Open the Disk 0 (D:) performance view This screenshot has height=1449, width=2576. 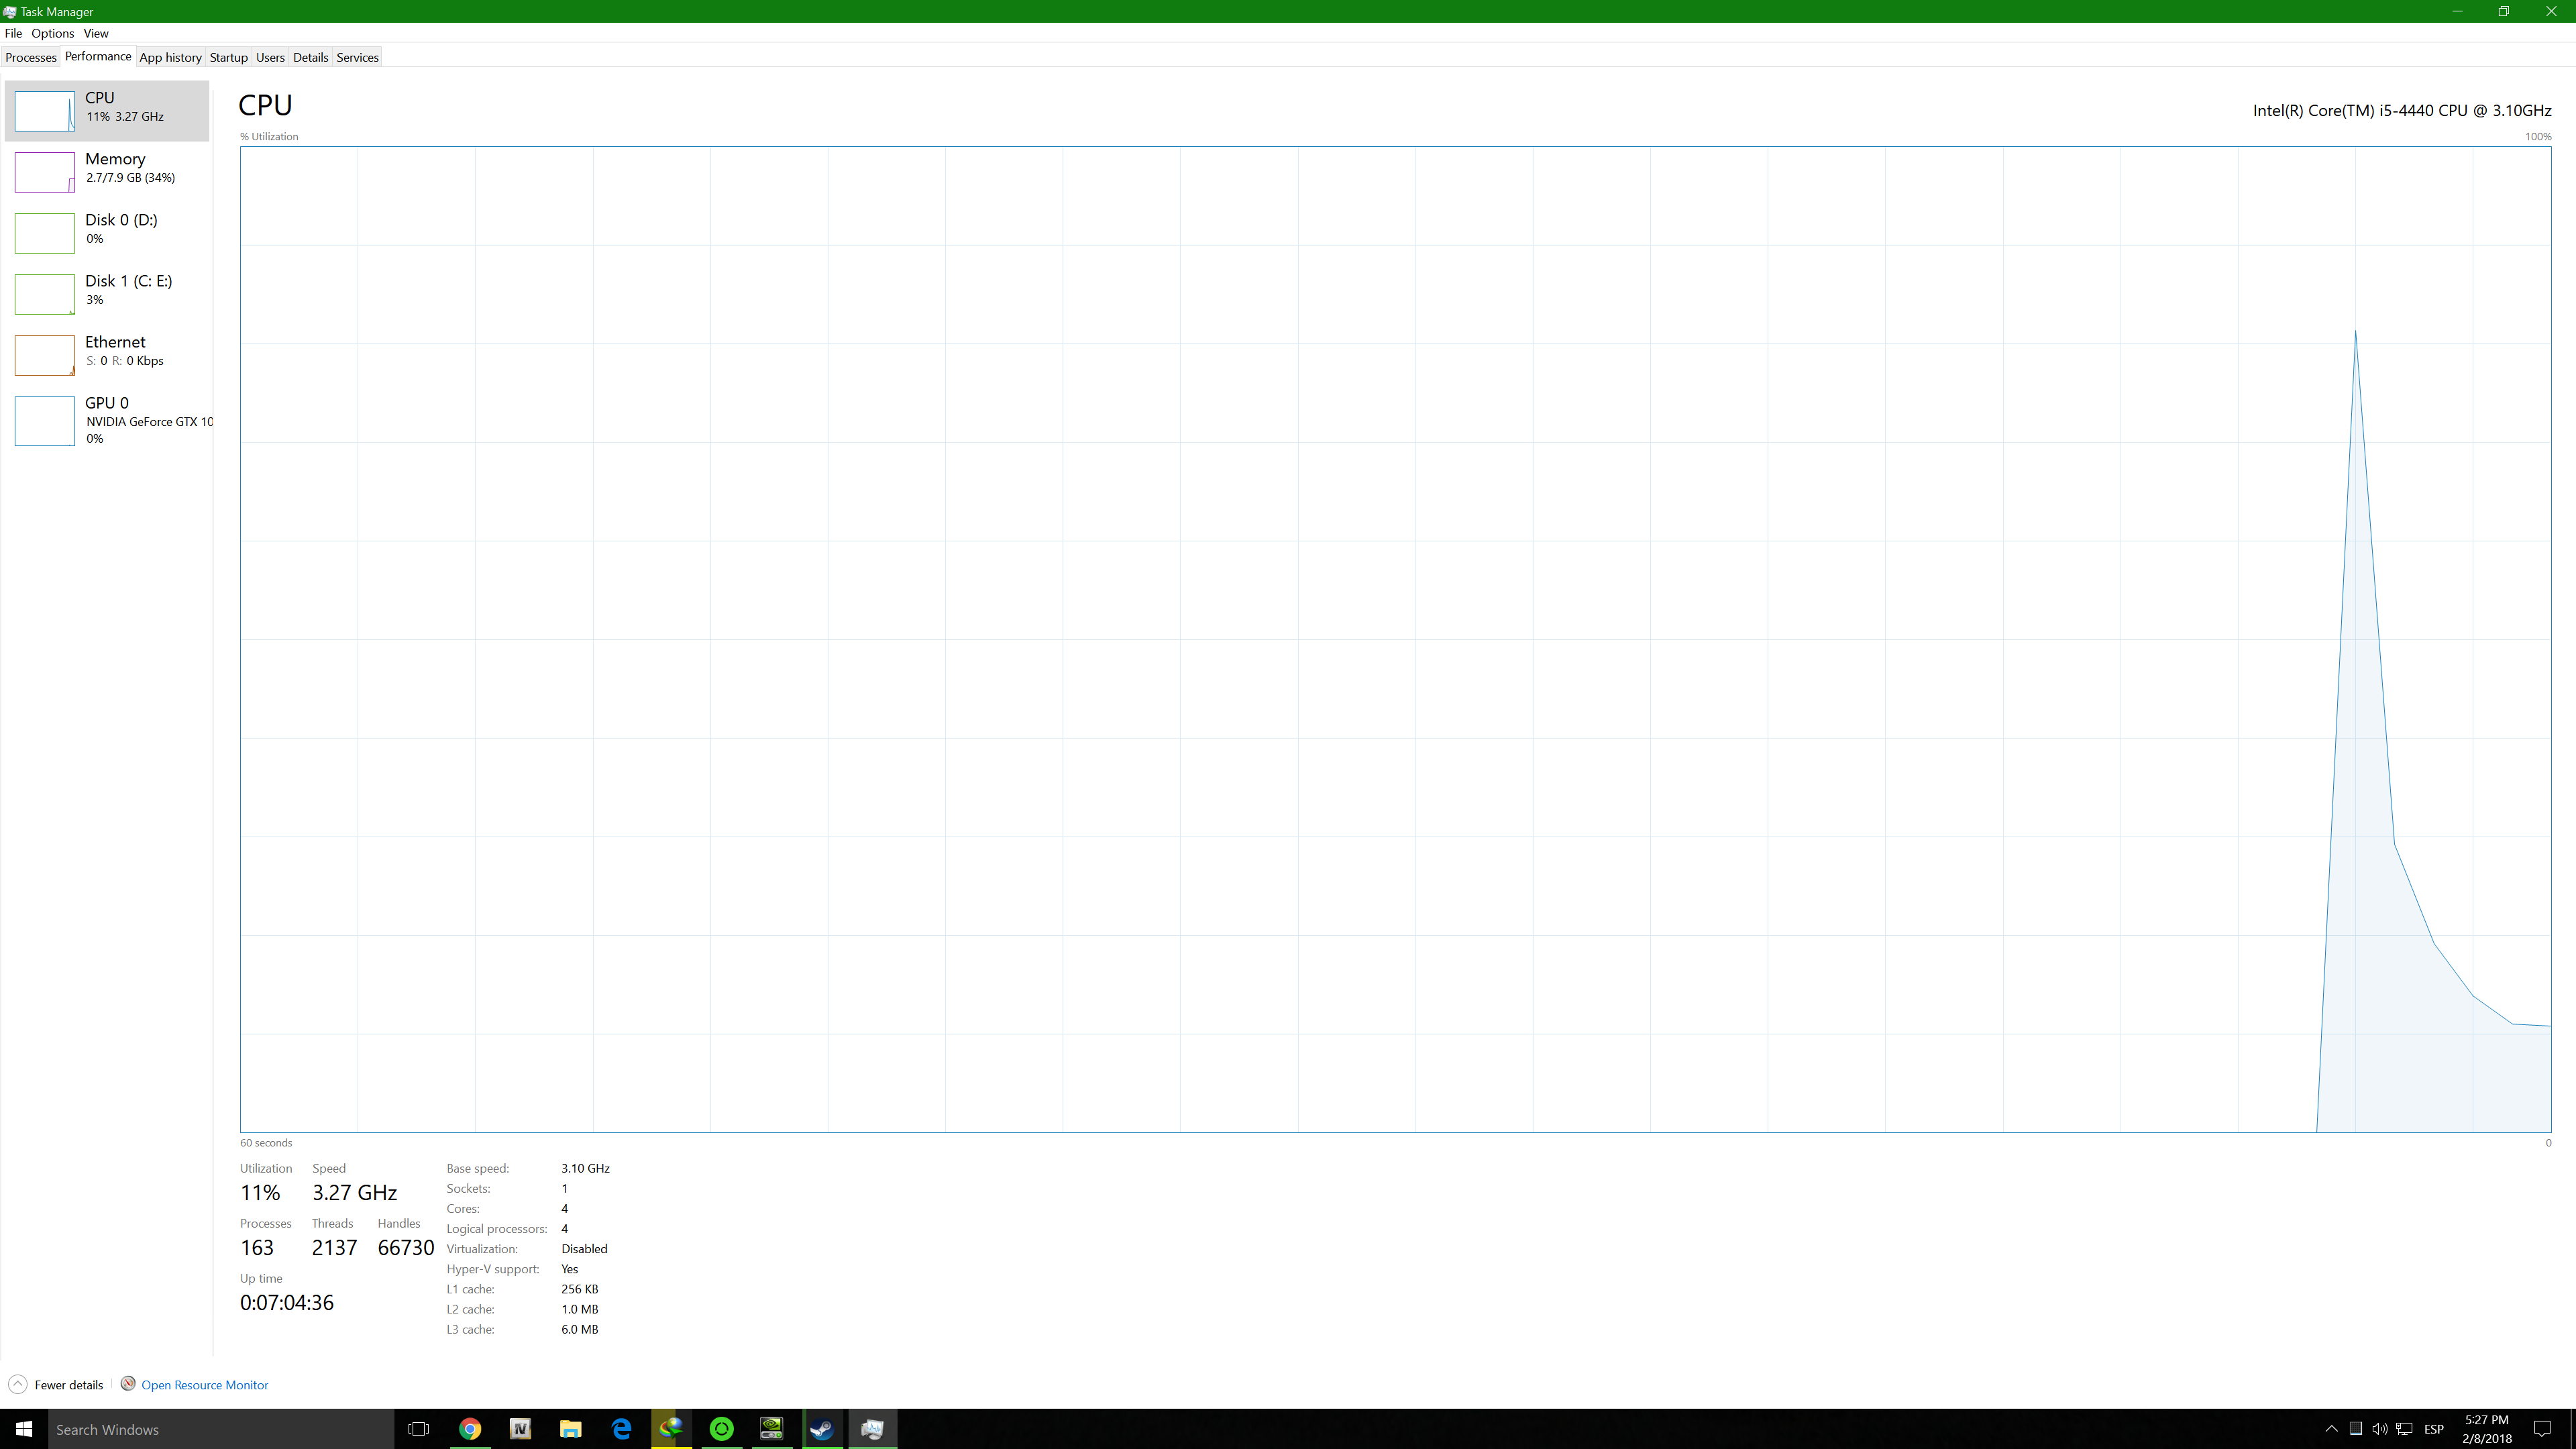[107, 232]
